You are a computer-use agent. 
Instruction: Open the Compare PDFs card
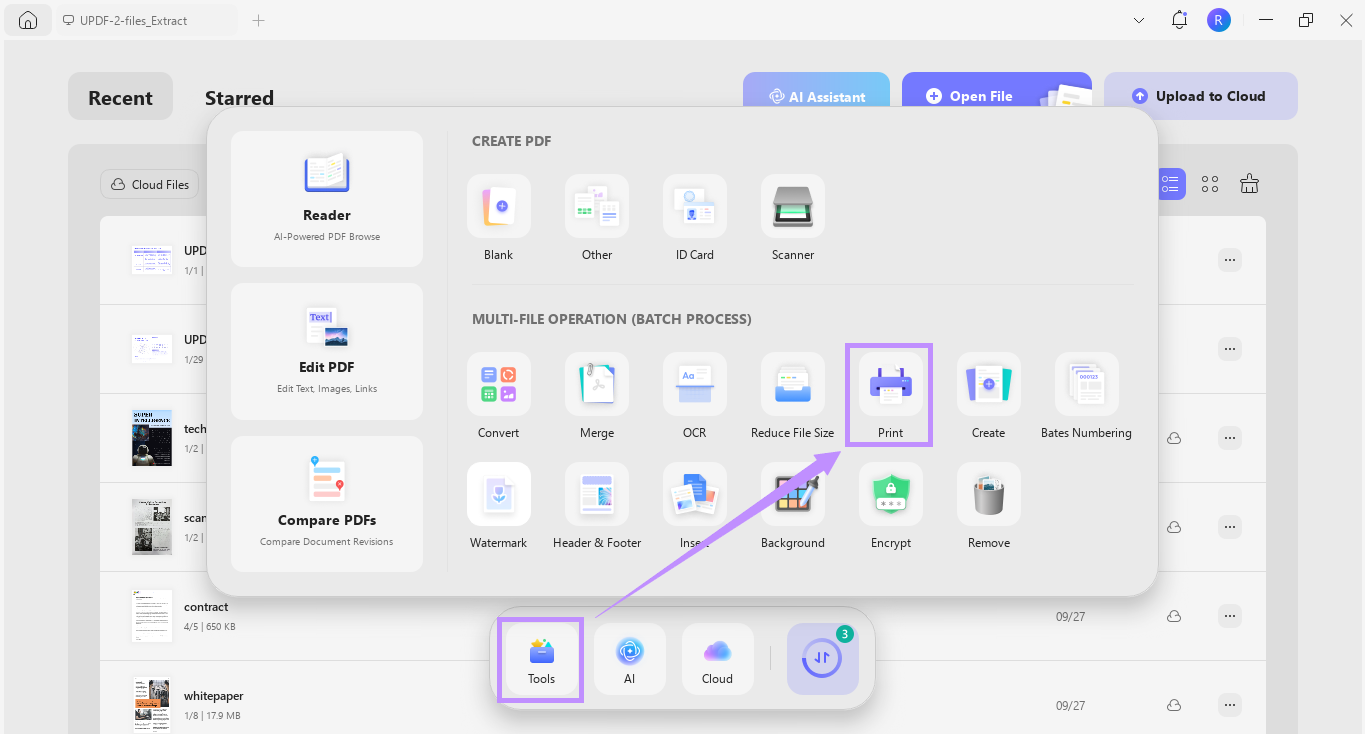pyautogui.click(x=327, y=504)
